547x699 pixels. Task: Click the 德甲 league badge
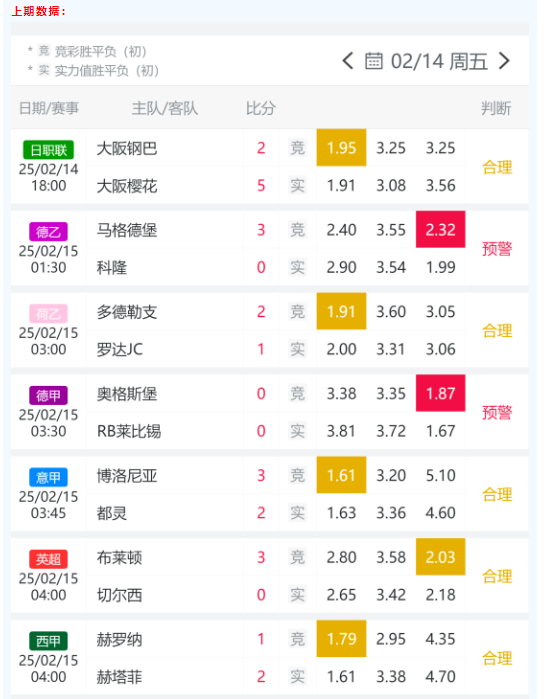point(48,395)
